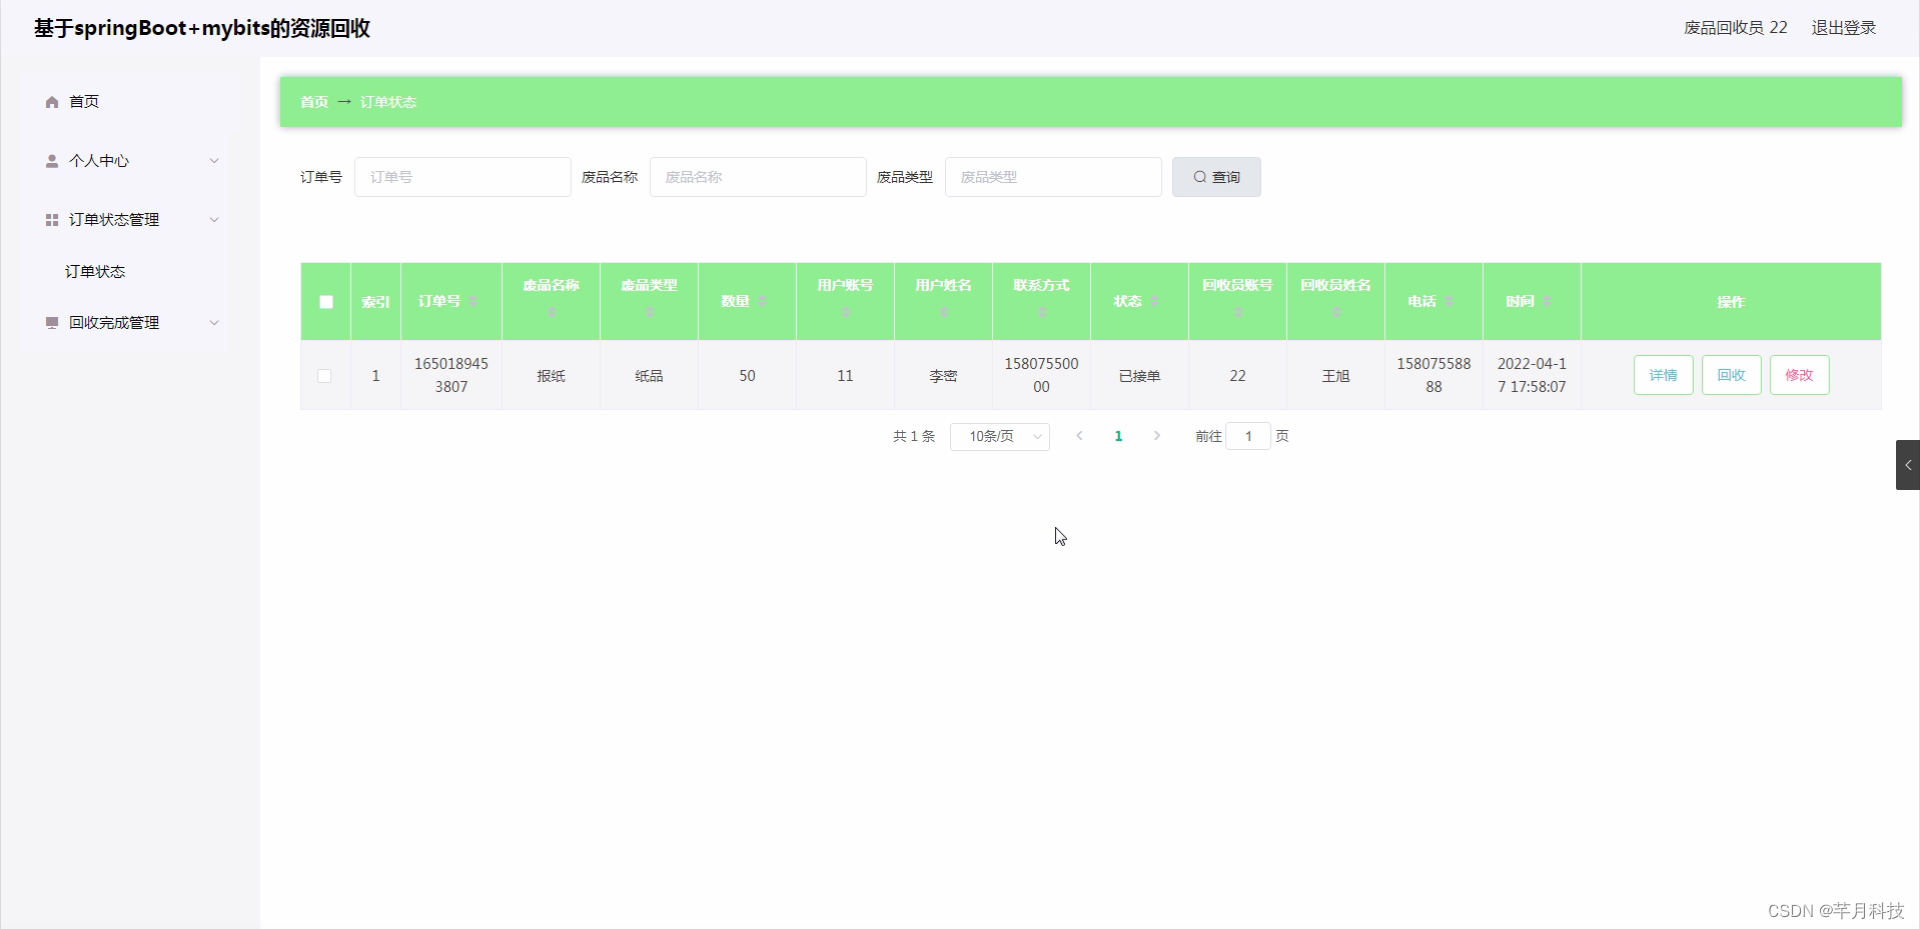This screenshot has width=1920, height=929.
Task: Click the home icon beside 首页
Action: 50,101
